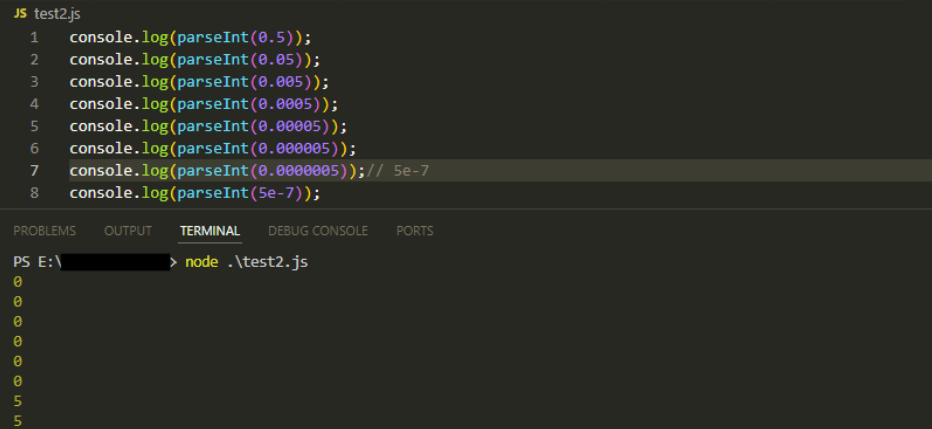Viewport: 932px width, 429px height.
Task: Click line number 7 in the gutter
Action: click(x=34, y=171)
